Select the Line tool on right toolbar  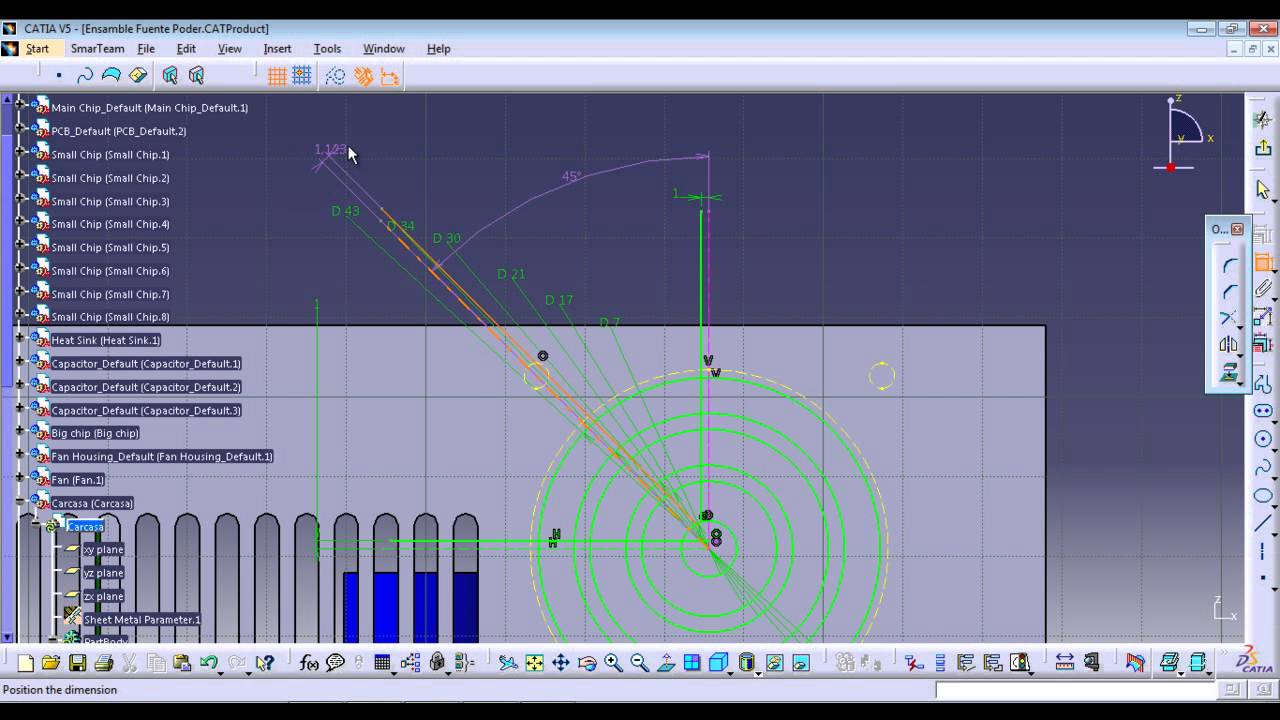point(1263,524)
